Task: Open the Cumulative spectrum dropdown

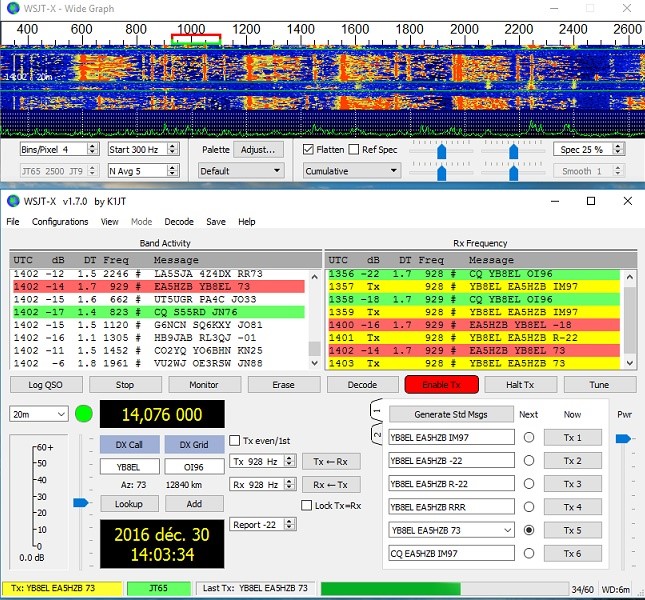Action: point(352,171)
